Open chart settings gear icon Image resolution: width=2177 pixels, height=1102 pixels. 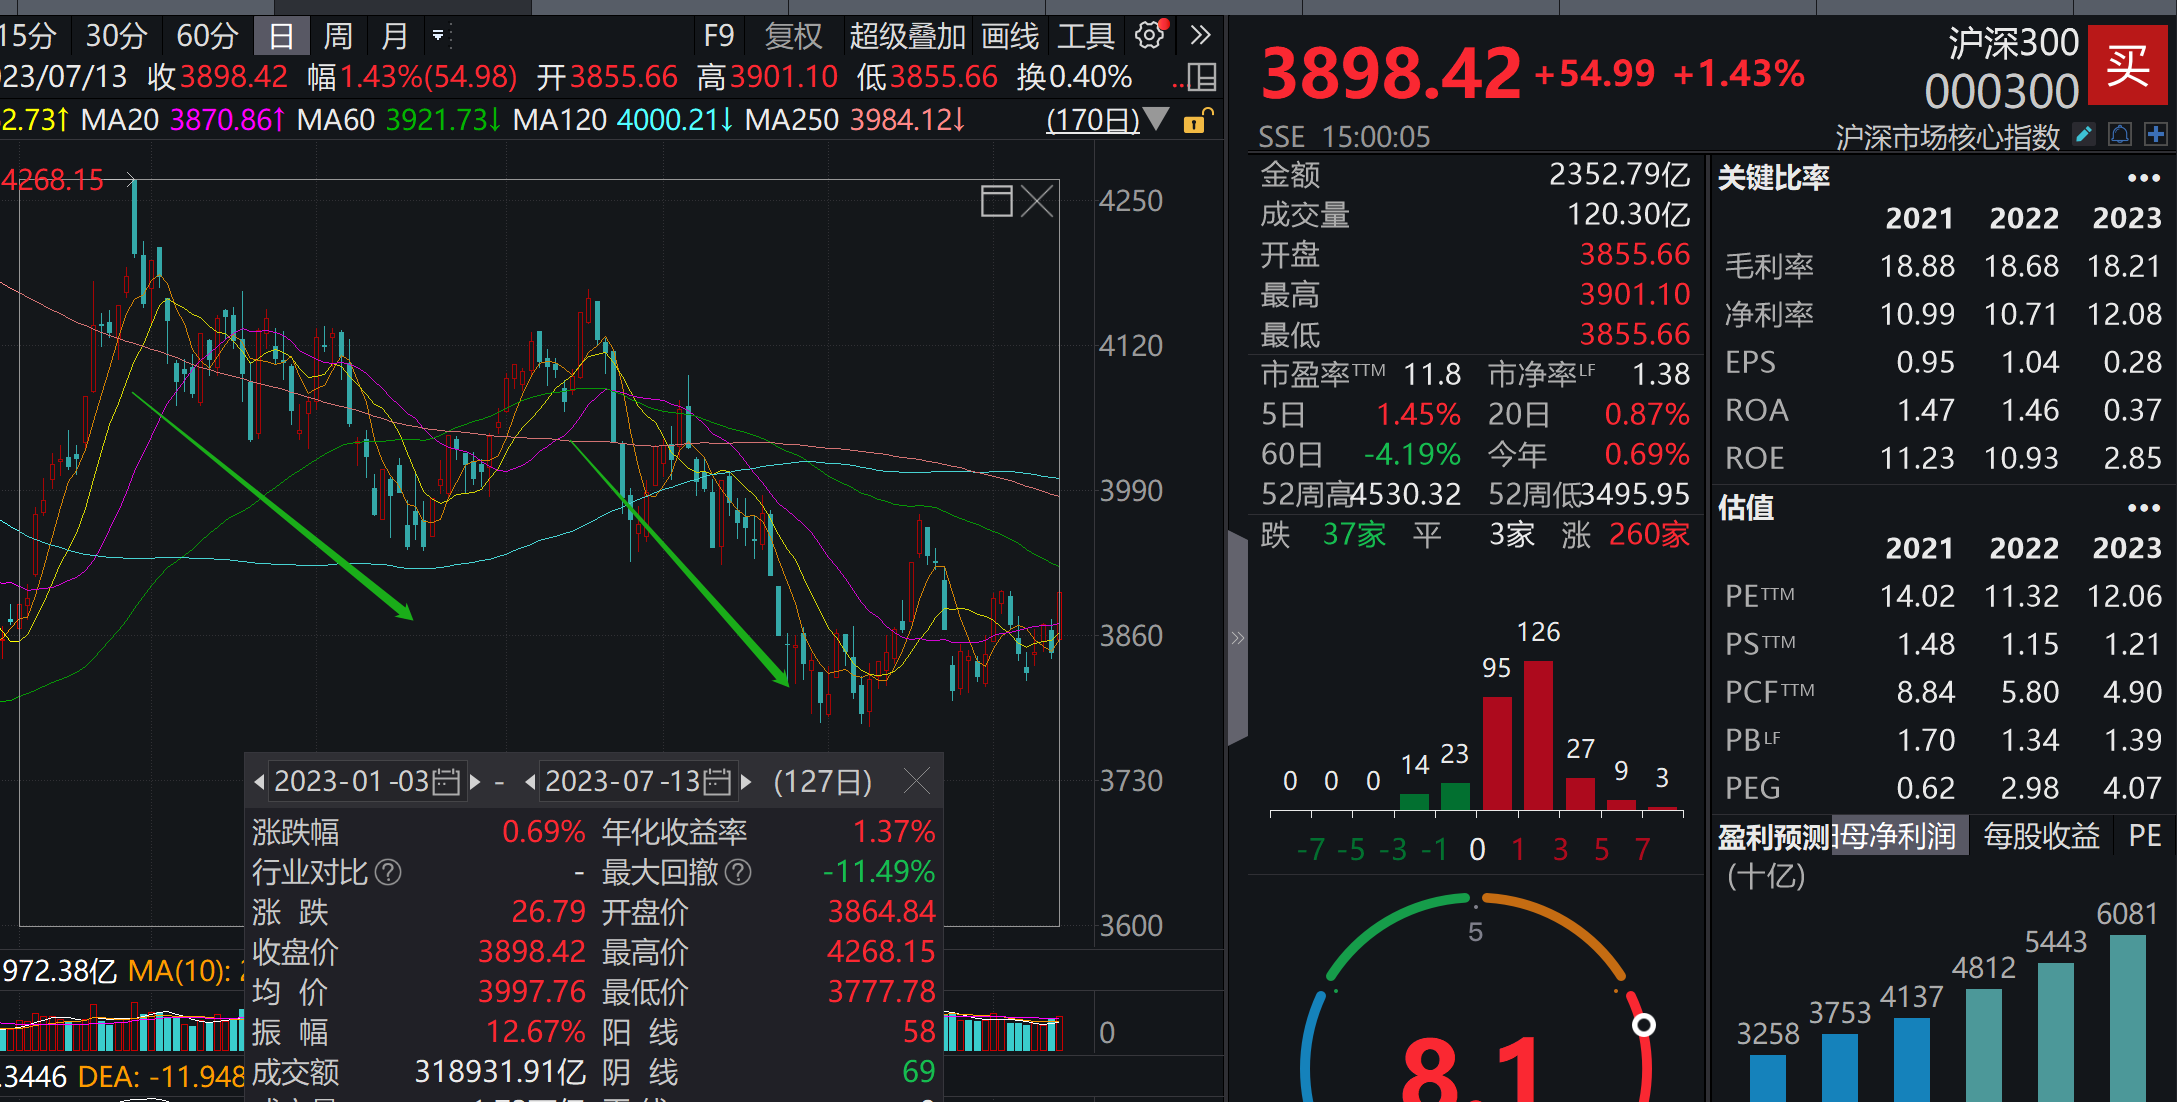point(1149,36)
